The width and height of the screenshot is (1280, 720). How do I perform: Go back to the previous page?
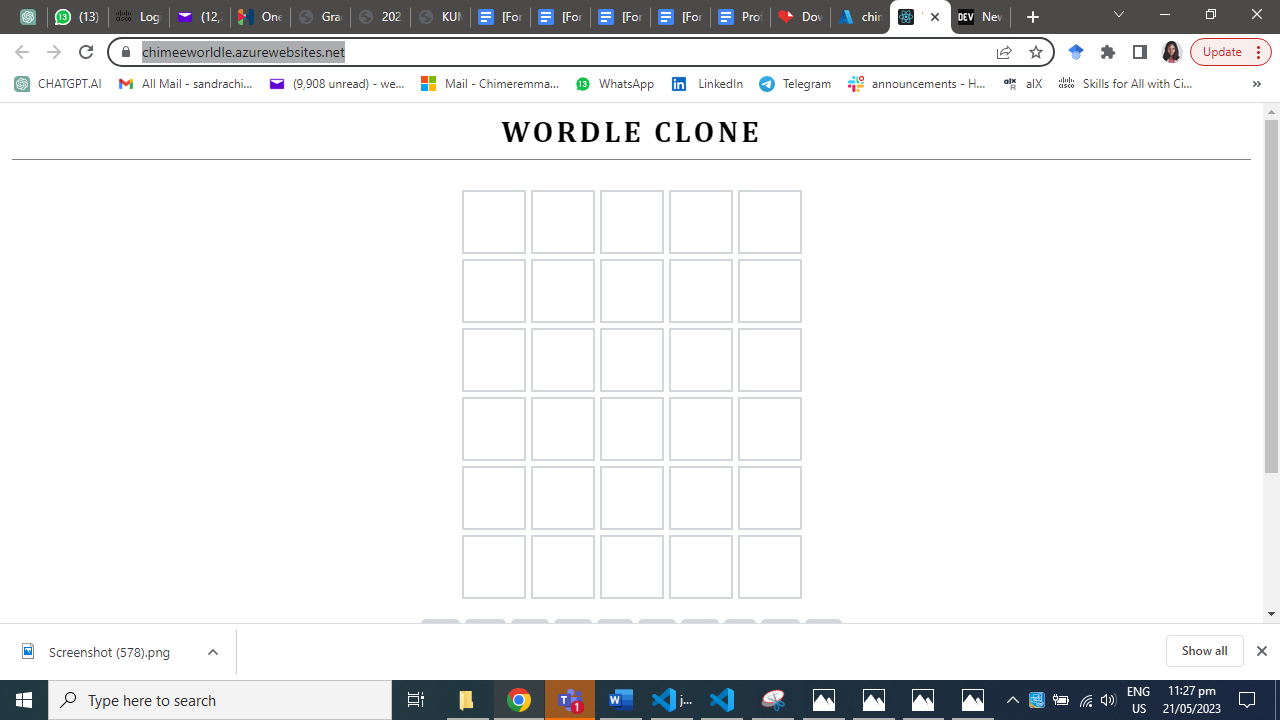click(22, 52)
